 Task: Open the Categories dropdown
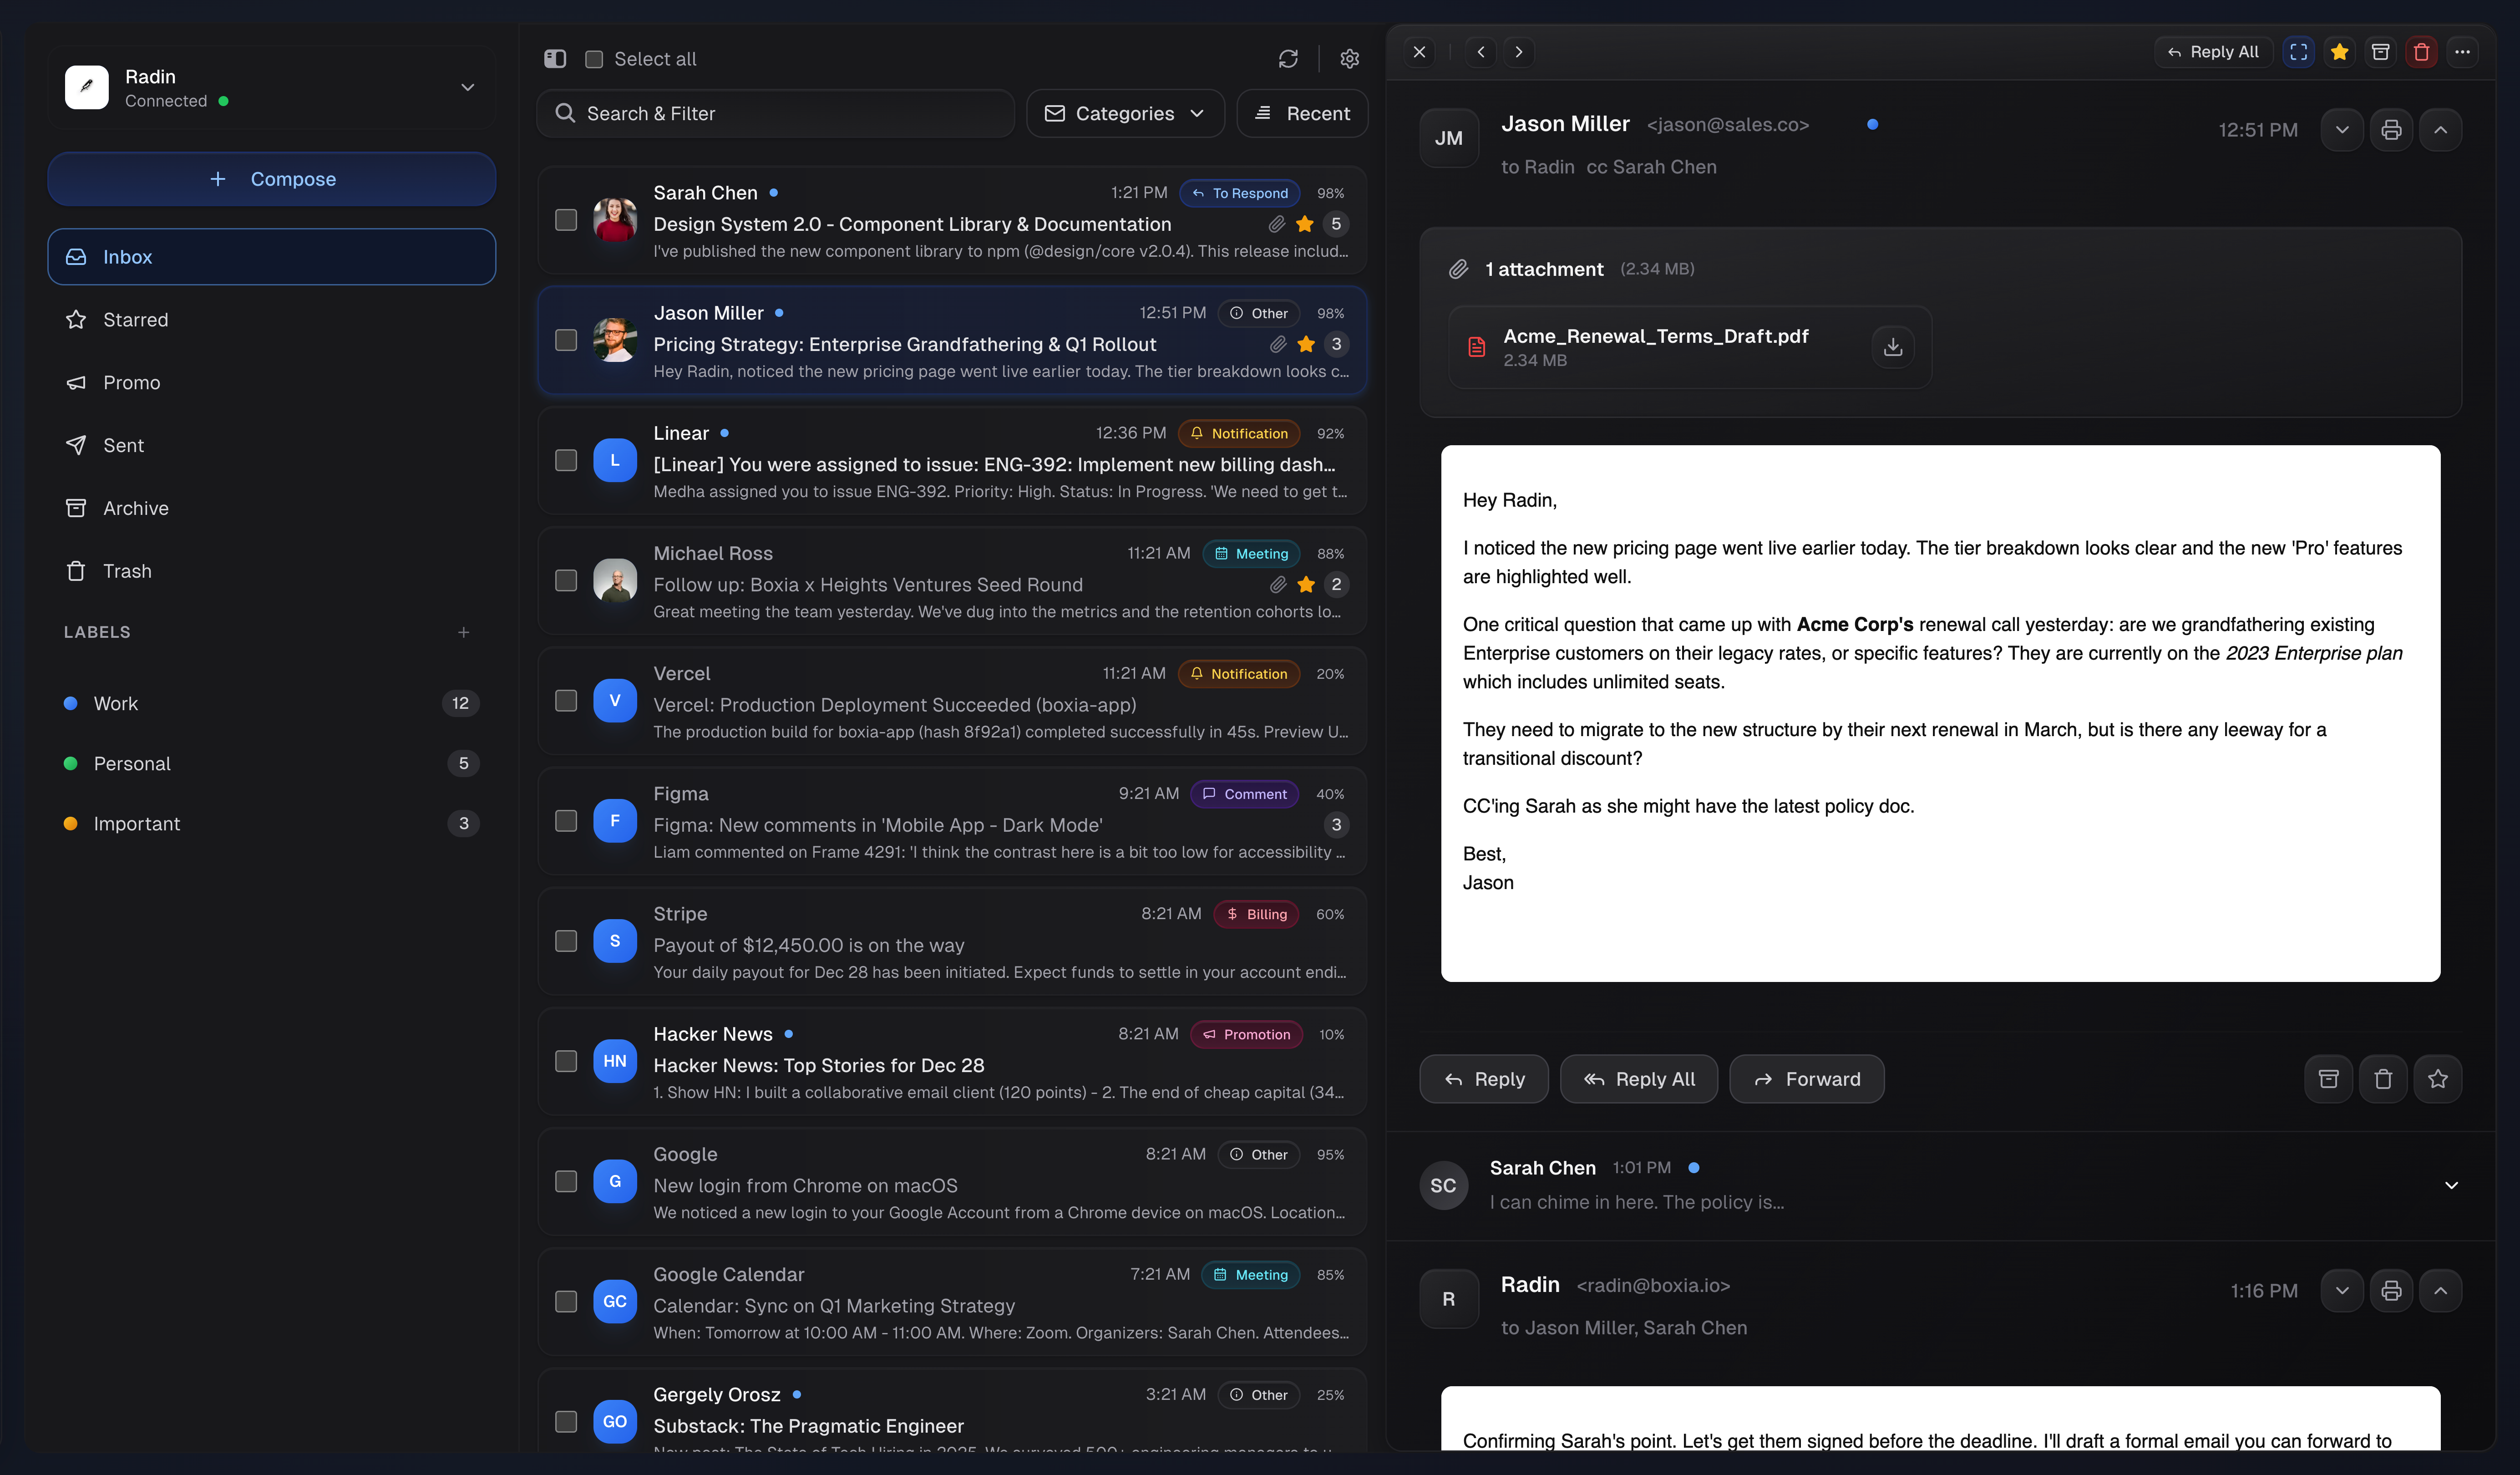point(1125,113)
